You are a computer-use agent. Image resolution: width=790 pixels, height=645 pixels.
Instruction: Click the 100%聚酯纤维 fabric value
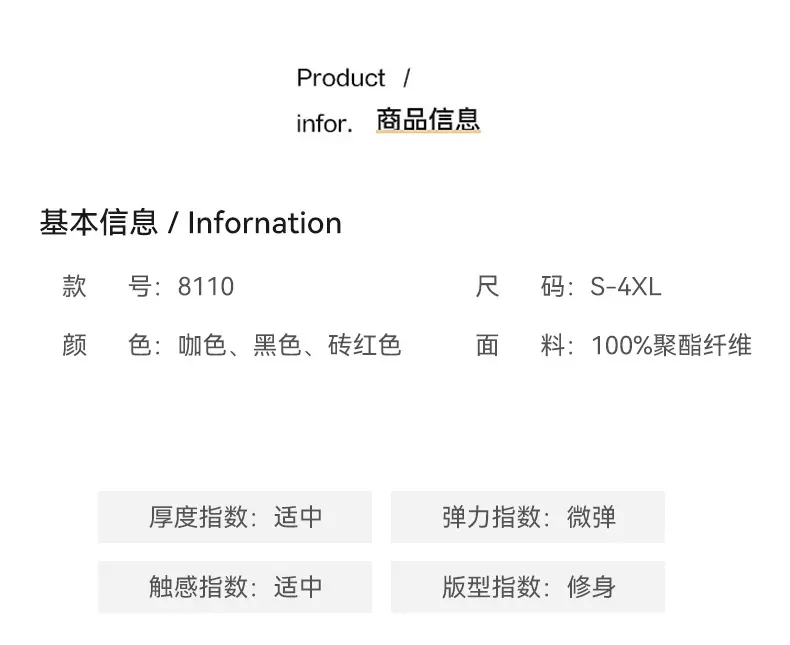[x=671, y=345]
